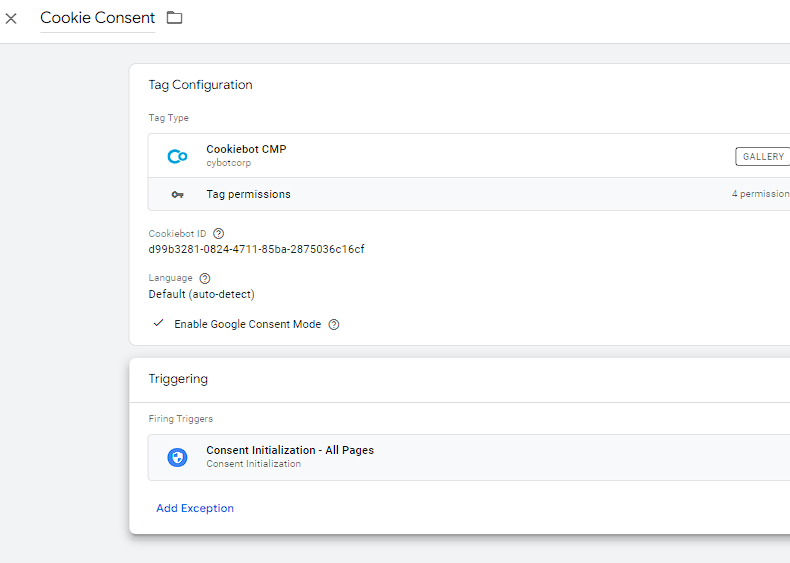Click the Triggering section header
The height and width of the screenshot is (563, 790).
(x=178, y=379)
